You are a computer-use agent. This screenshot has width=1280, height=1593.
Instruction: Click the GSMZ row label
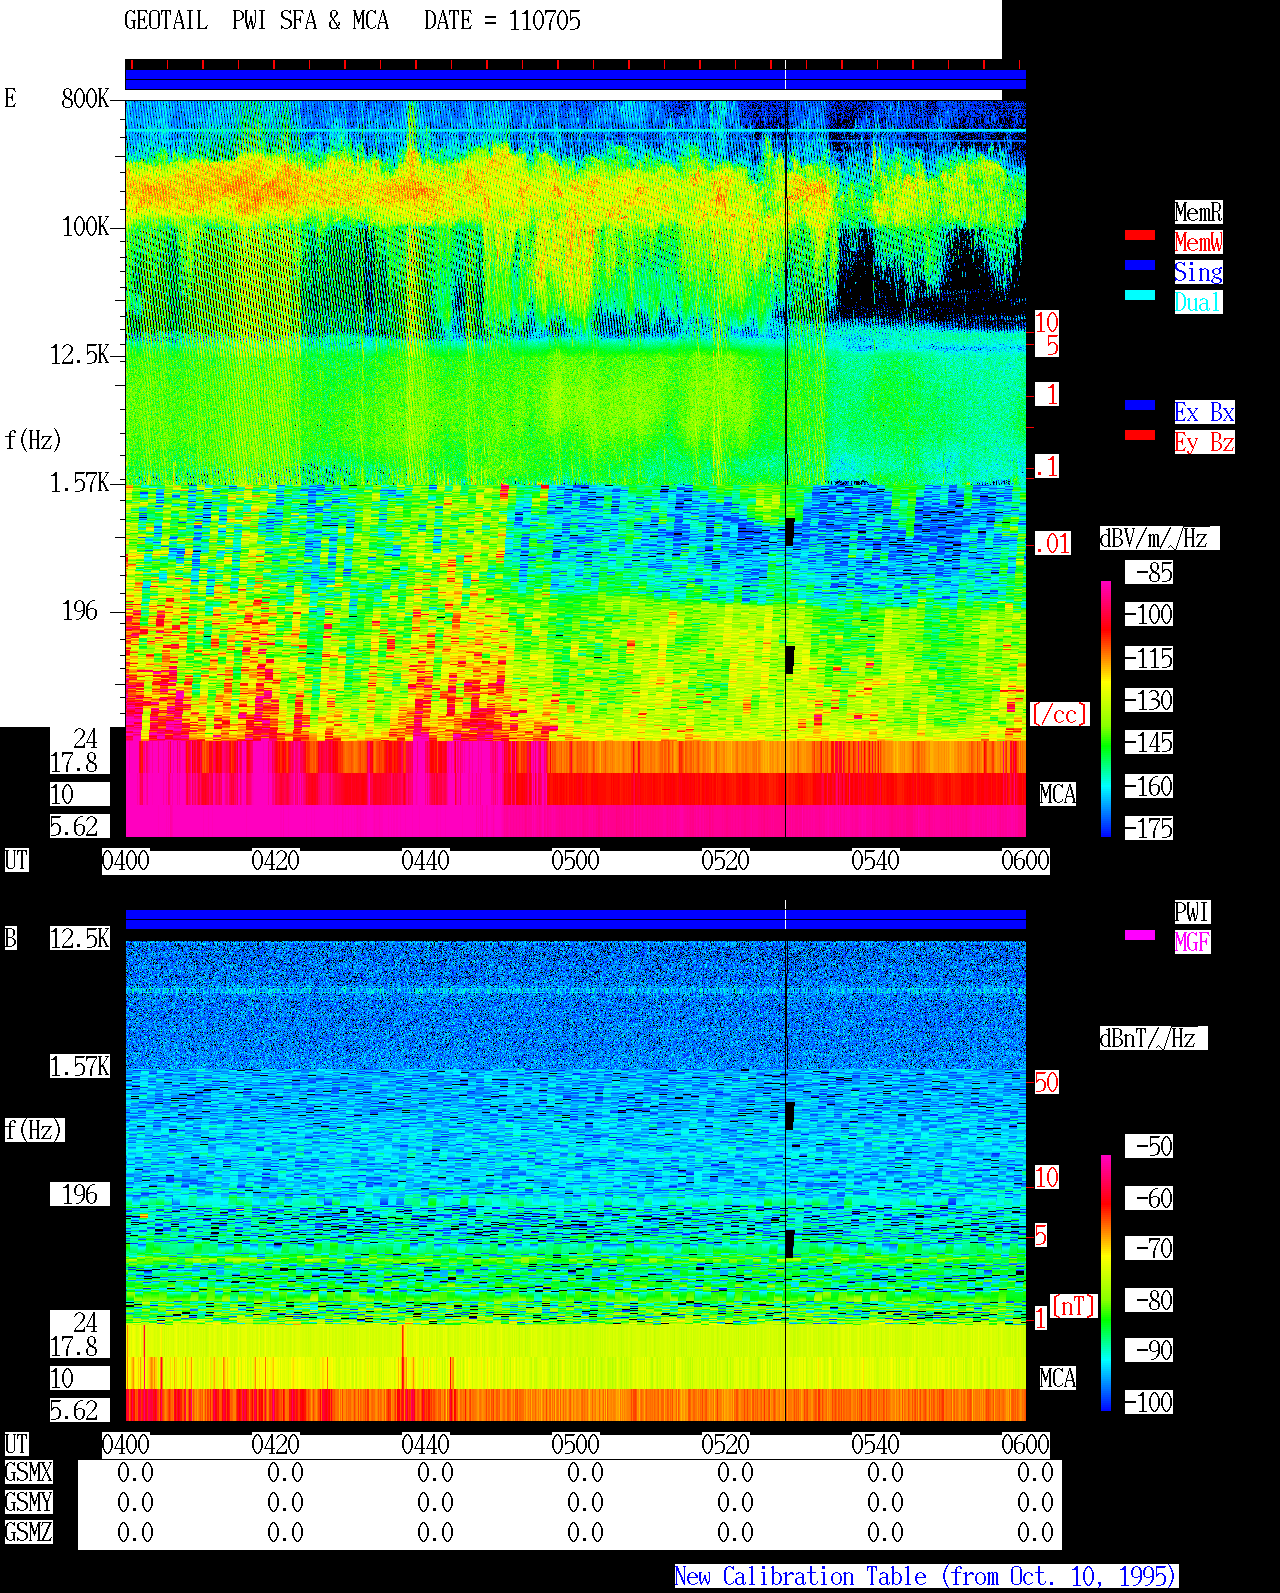click(28, 1532)
